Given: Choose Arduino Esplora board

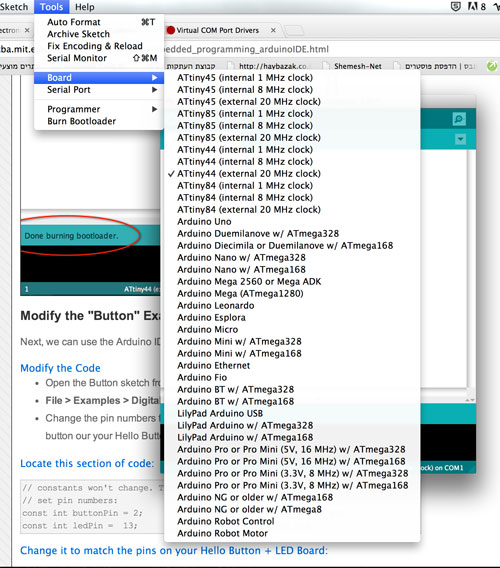Looking at the screenshot, I should (292, 317).
